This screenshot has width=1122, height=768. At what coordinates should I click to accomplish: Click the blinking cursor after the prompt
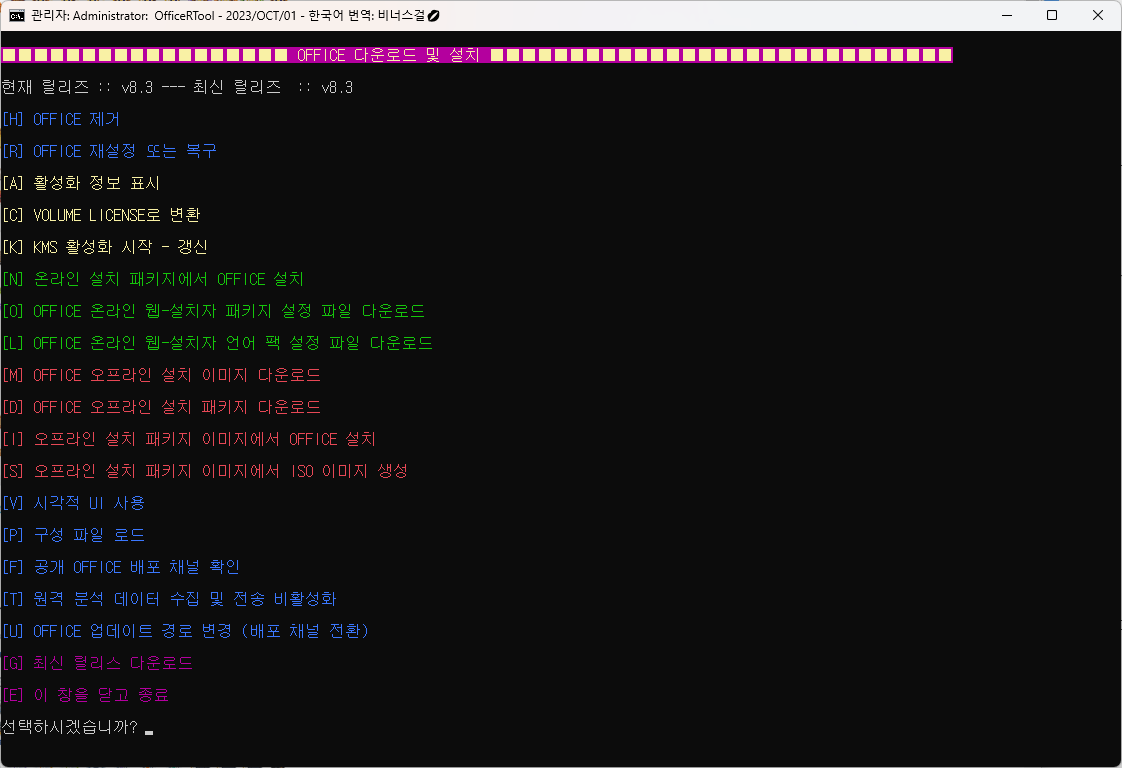(x=149, y=733)
